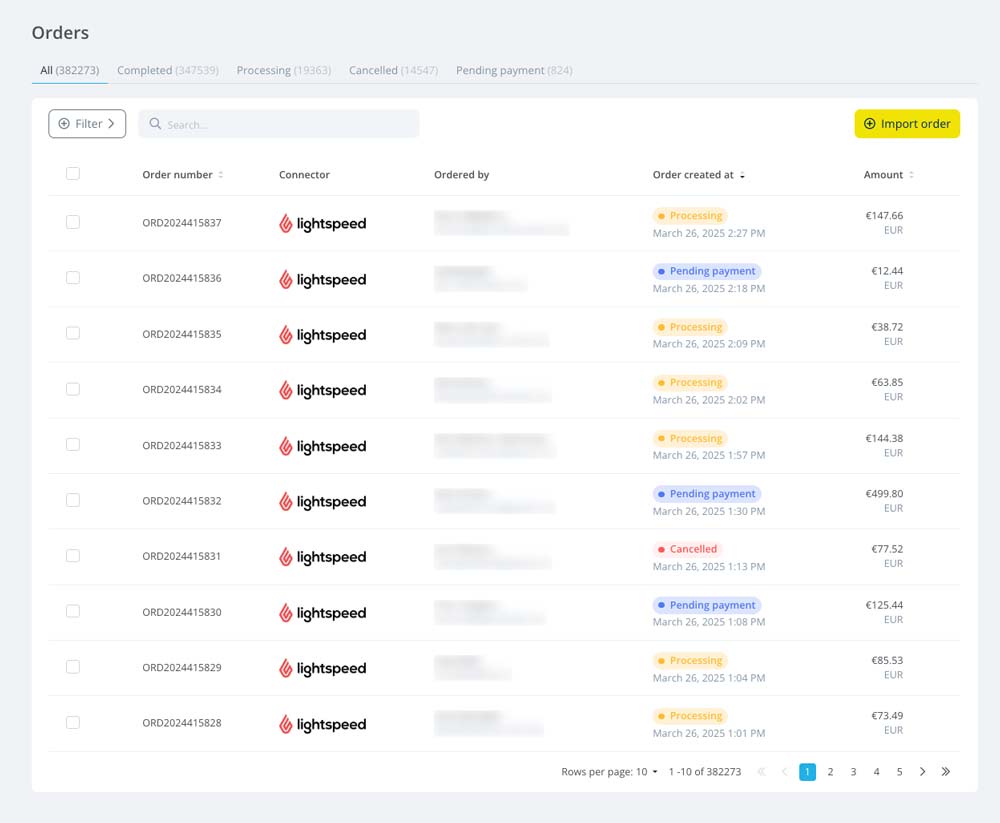The height and width of the screenshot is (823, 1000).
Task: Switch to the All orders tab
Action: tap(70, 70)
